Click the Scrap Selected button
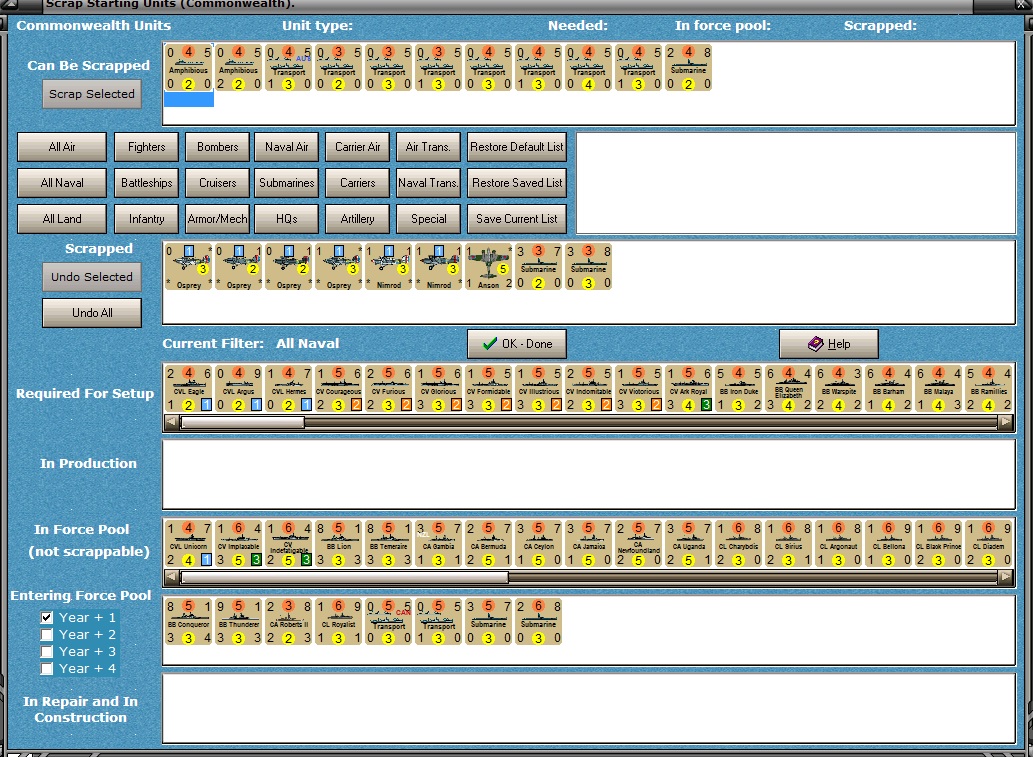 point(92,94)
